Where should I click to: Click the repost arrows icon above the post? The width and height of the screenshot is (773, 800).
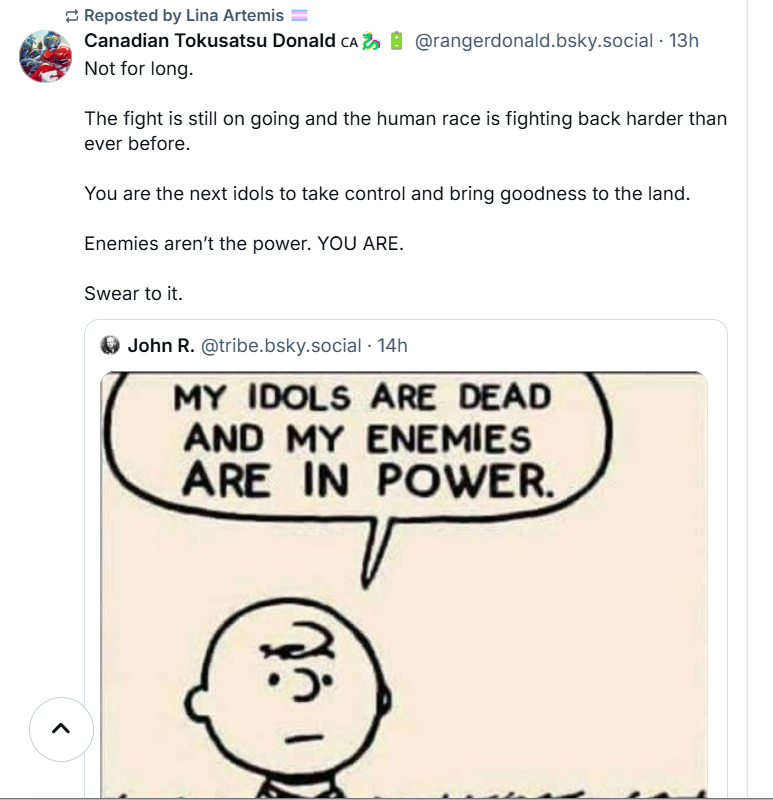[71, 16]
